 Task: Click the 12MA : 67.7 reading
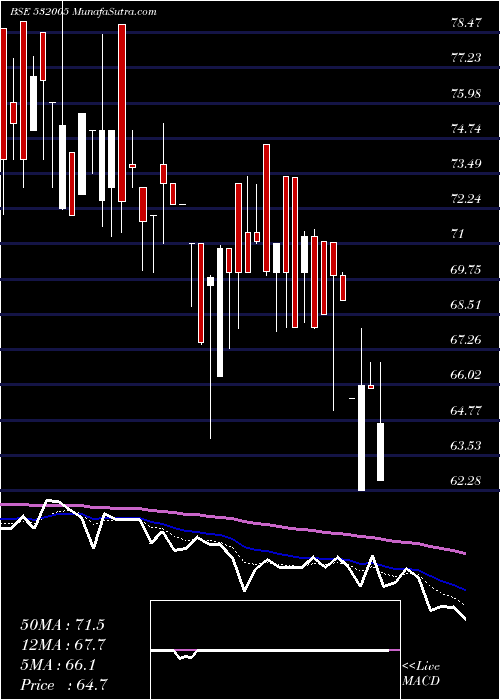[62, 645]
